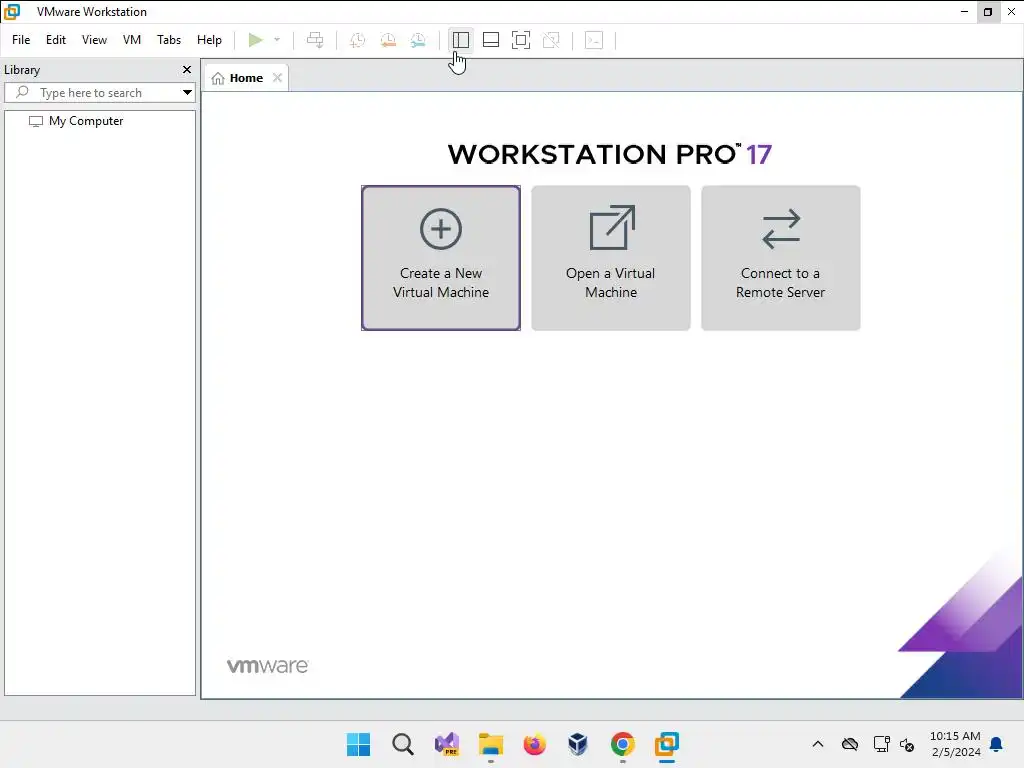The image size is (1024, 768).
Task: Click the muted volume tray icon
Action: (x=907, y=744)
